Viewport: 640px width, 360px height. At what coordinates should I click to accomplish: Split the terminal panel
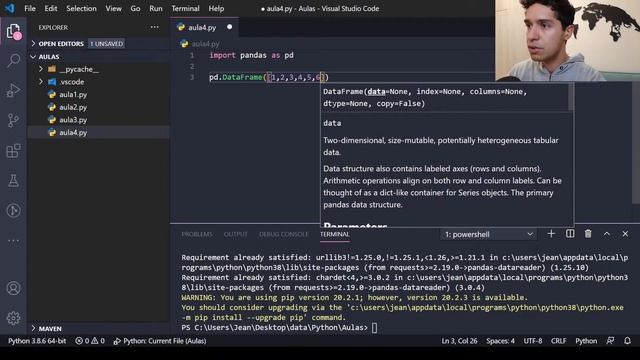click(x=570, y=233)
